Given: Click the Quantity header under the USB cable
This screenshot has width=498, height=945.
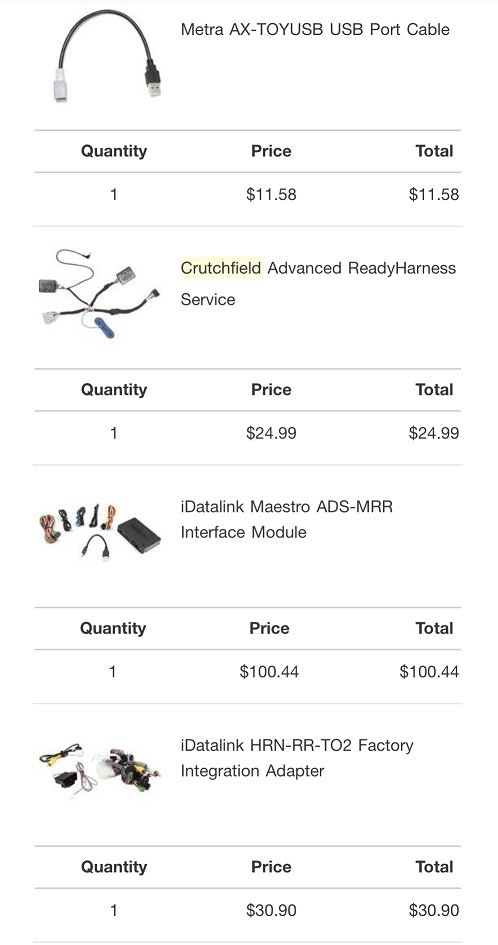Looking at the screenshot, I should [x=114, y=151].
